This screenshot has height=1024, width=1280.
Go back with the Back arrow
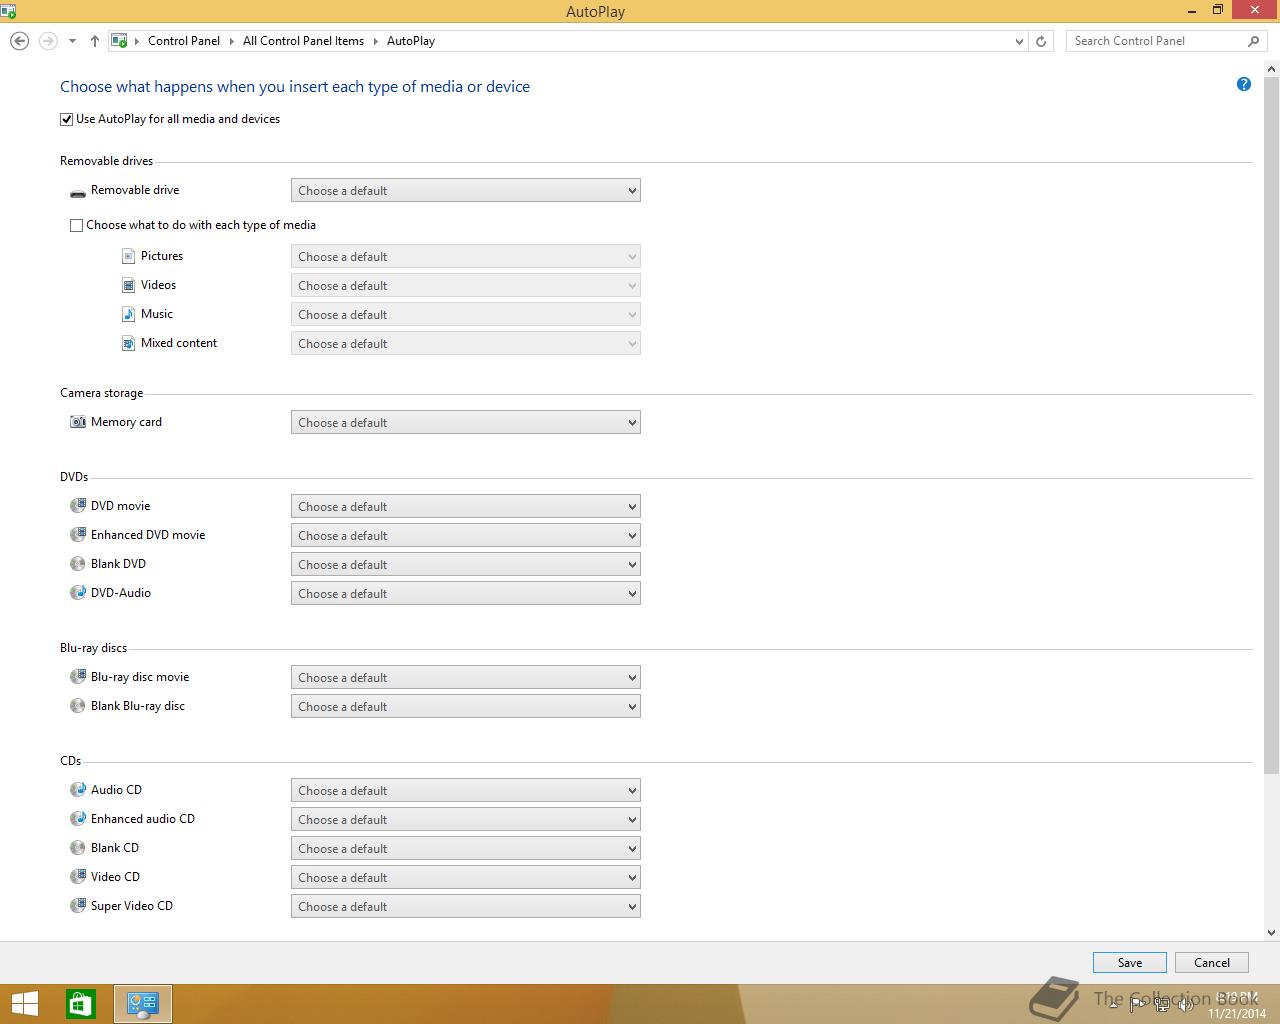[19, 41]
